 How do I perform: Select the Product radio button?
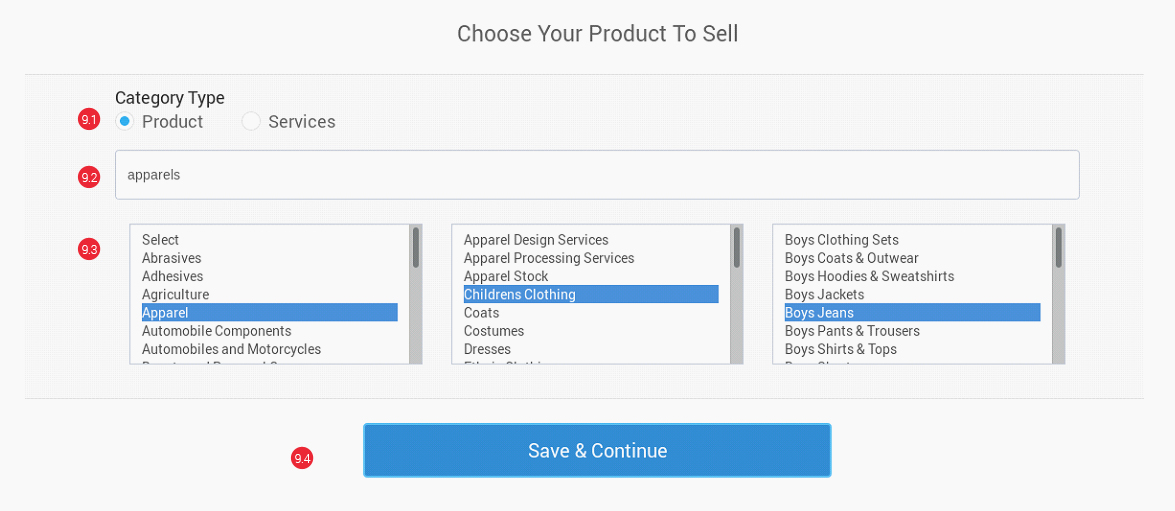(125, 121)
